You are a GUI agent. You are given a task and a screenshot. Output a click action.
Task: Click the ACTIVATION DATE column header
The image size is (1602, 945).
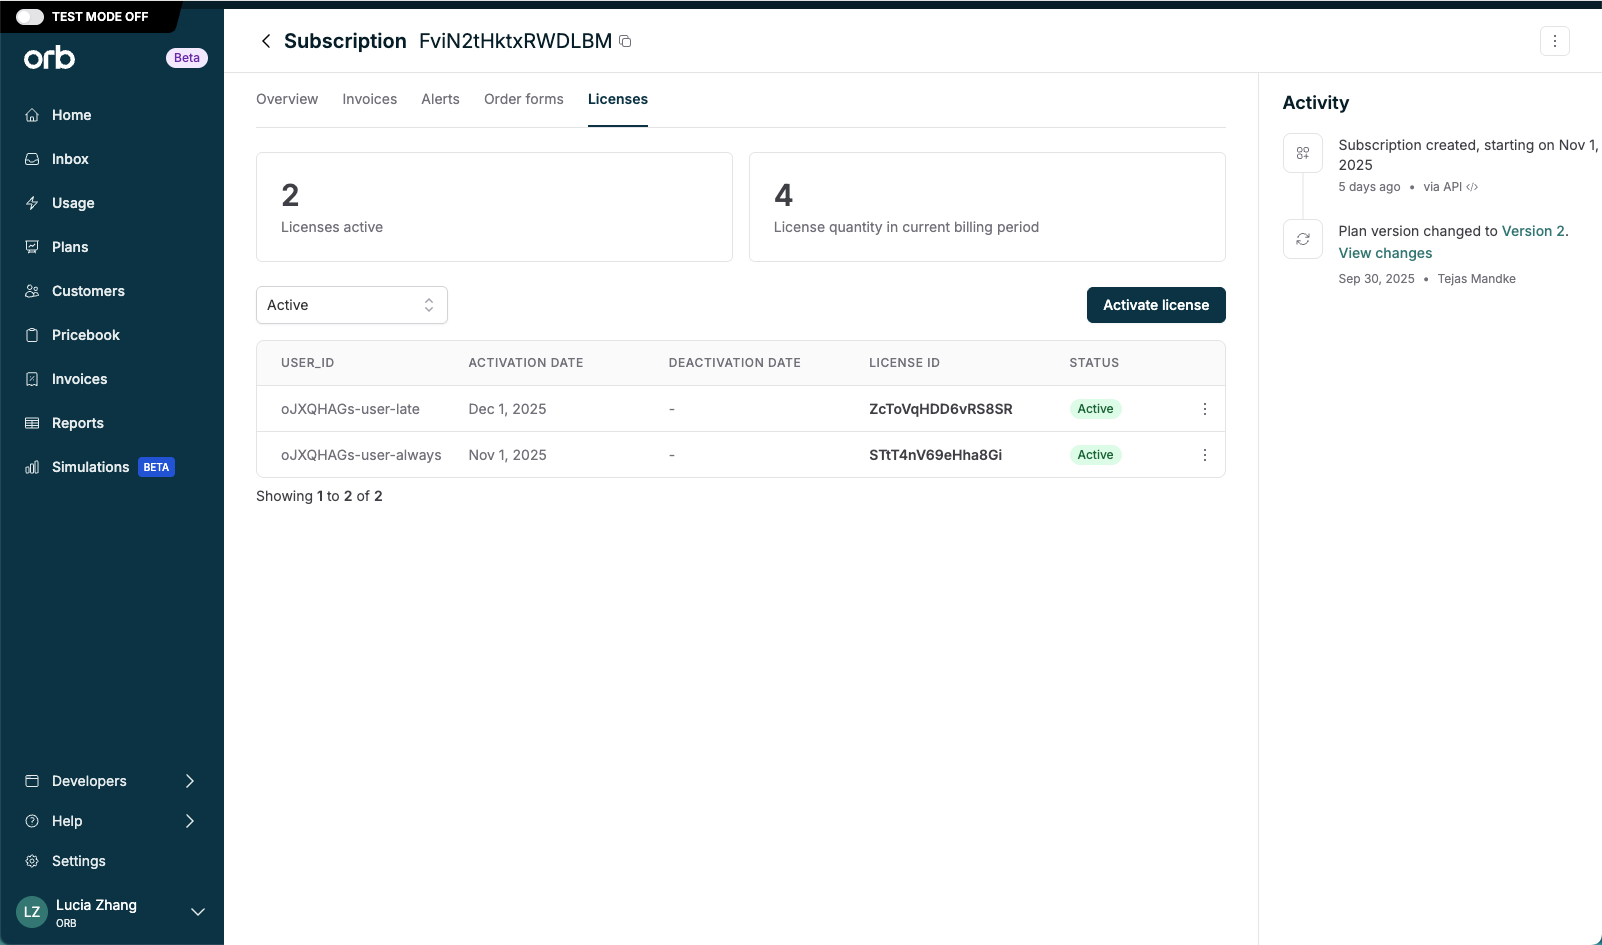pyautogui.click(x=526, y=363)
